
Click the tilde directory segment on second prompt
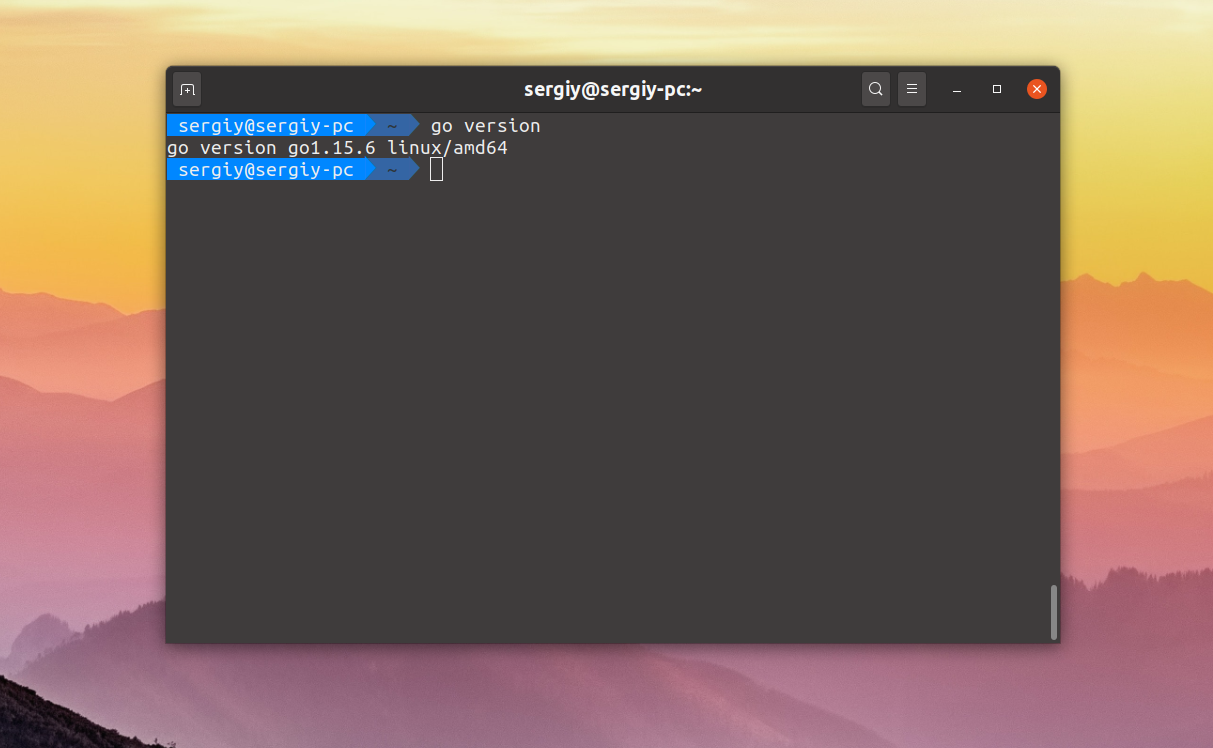point(392,170)
